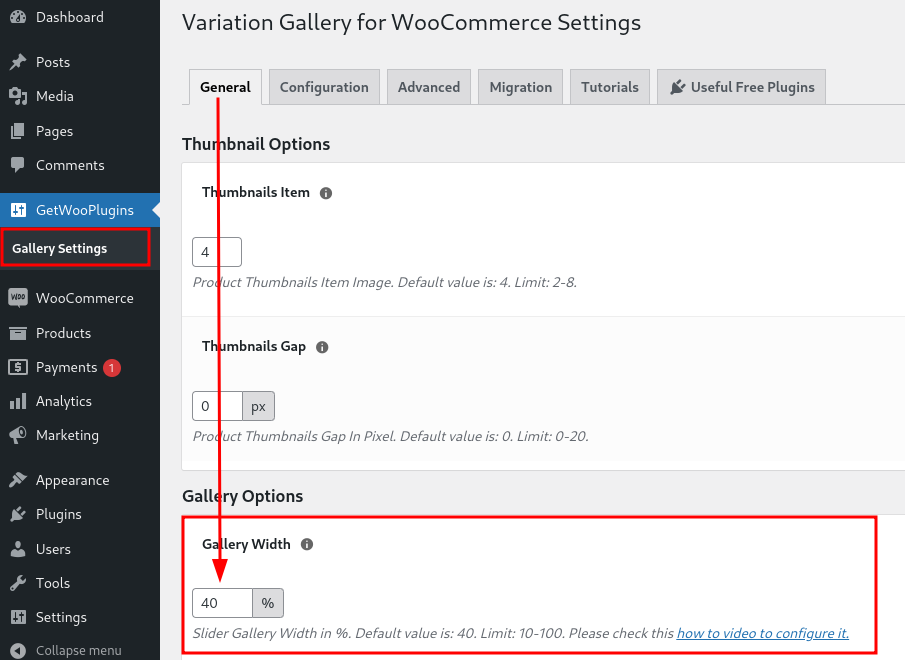Switch to the Configuration tab
Image resolution: width=905 pixels, height=660 pixels.
(324, 87)
